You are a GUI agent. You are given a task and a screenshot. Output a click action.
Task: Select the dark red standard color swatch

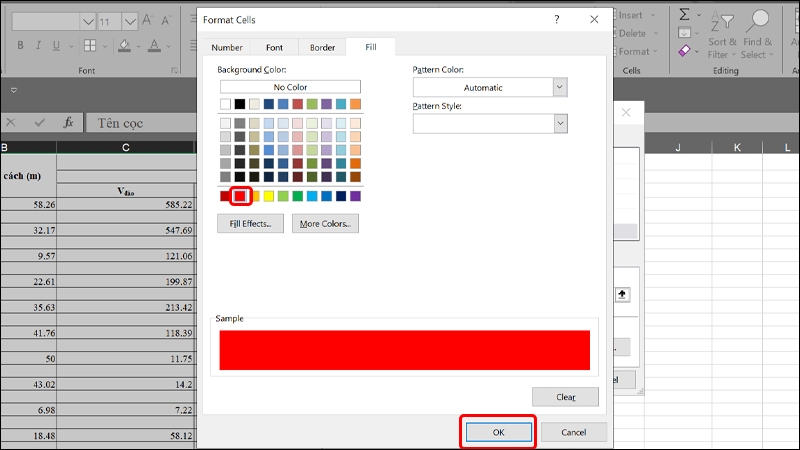pyautogui.click(x=225, y=196)
